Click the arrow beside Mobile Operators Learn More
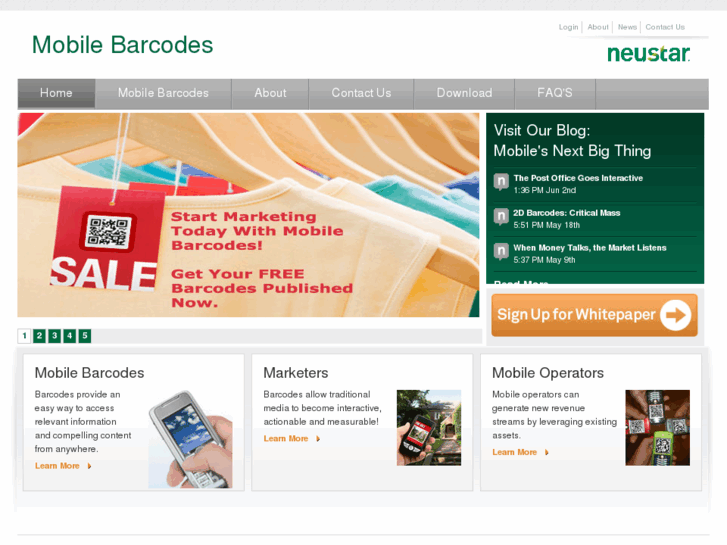 pos(547,452)
